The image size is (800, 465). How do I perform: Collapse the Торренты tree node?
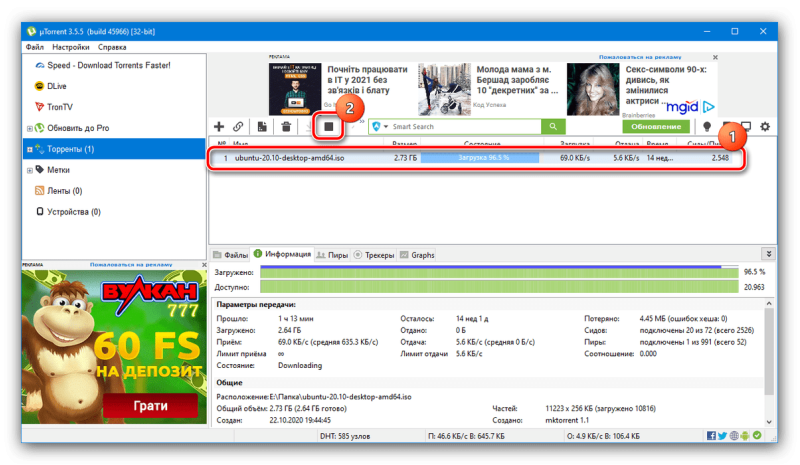pos(30,149)
